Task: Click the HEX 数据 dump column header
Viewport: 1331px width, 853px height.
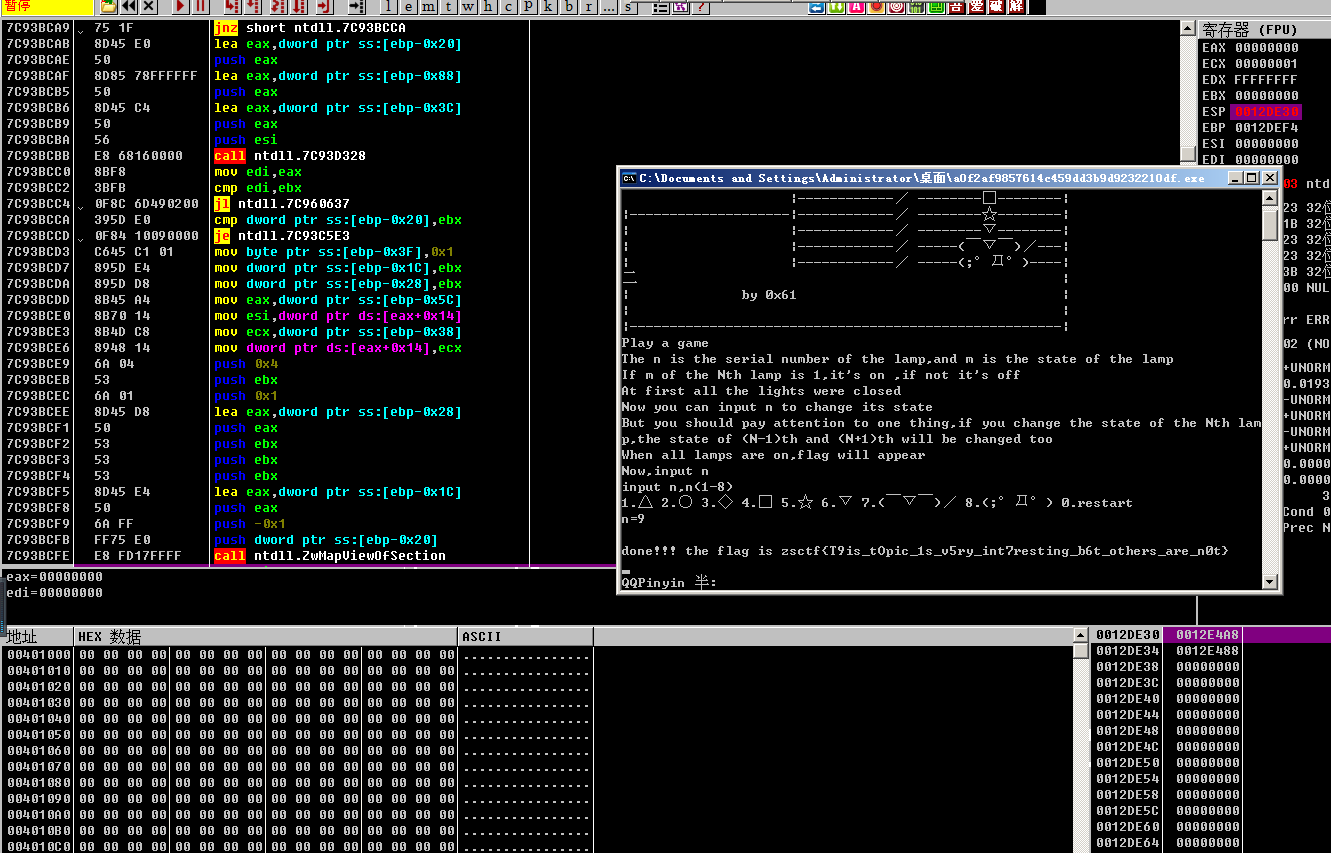Action: point(265,637)
